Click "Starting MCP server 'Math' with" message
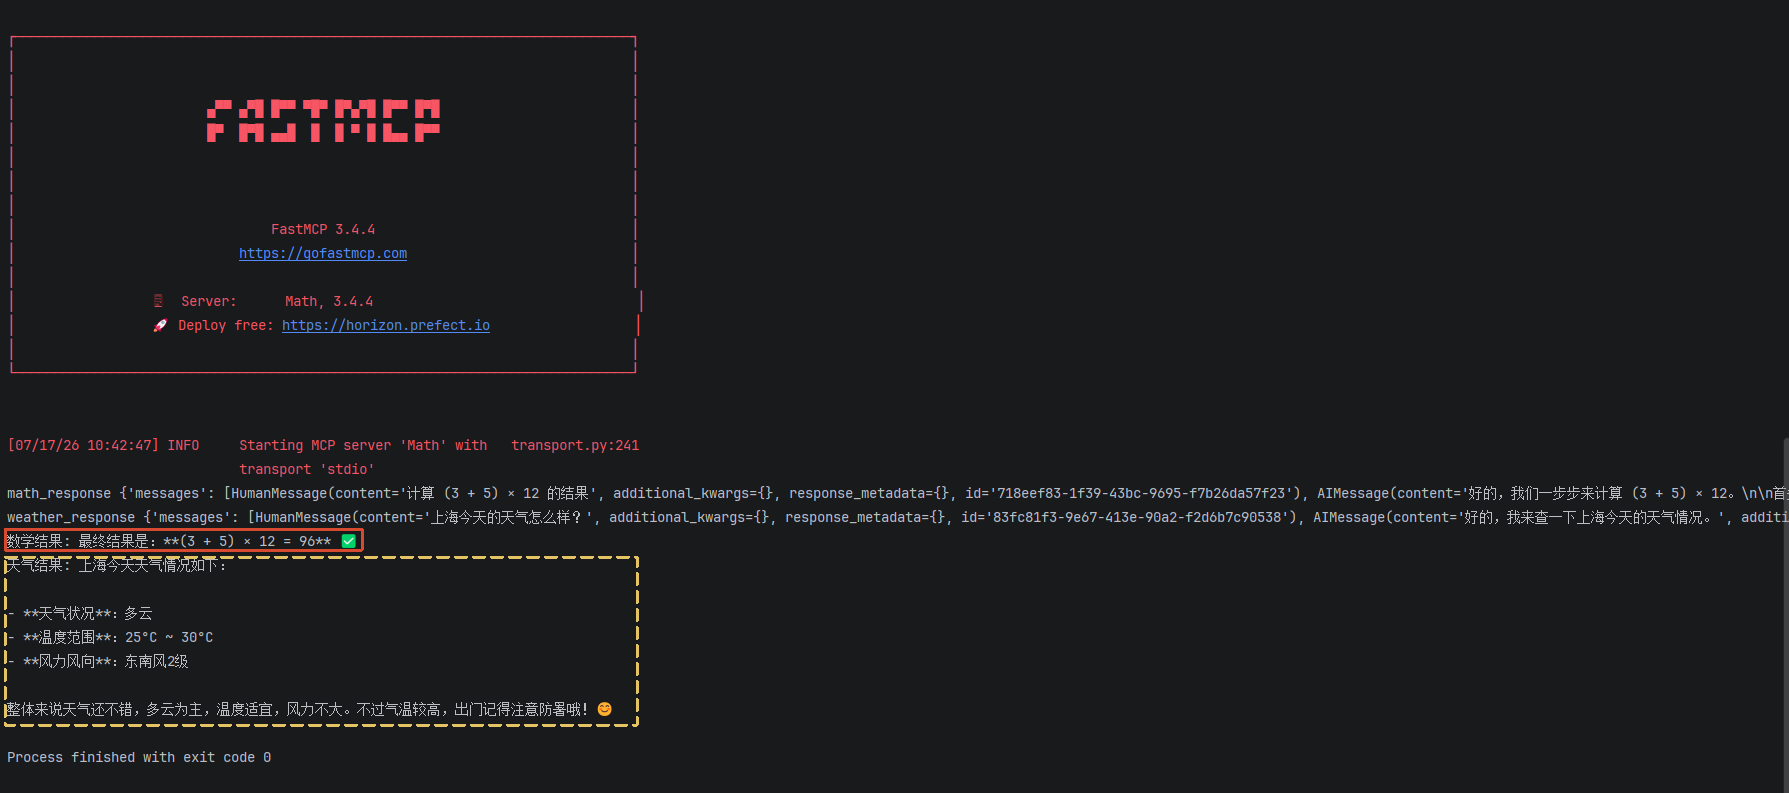Image resolution: width=1789 pixels, height=793 pixels. (x=363, y=446)
